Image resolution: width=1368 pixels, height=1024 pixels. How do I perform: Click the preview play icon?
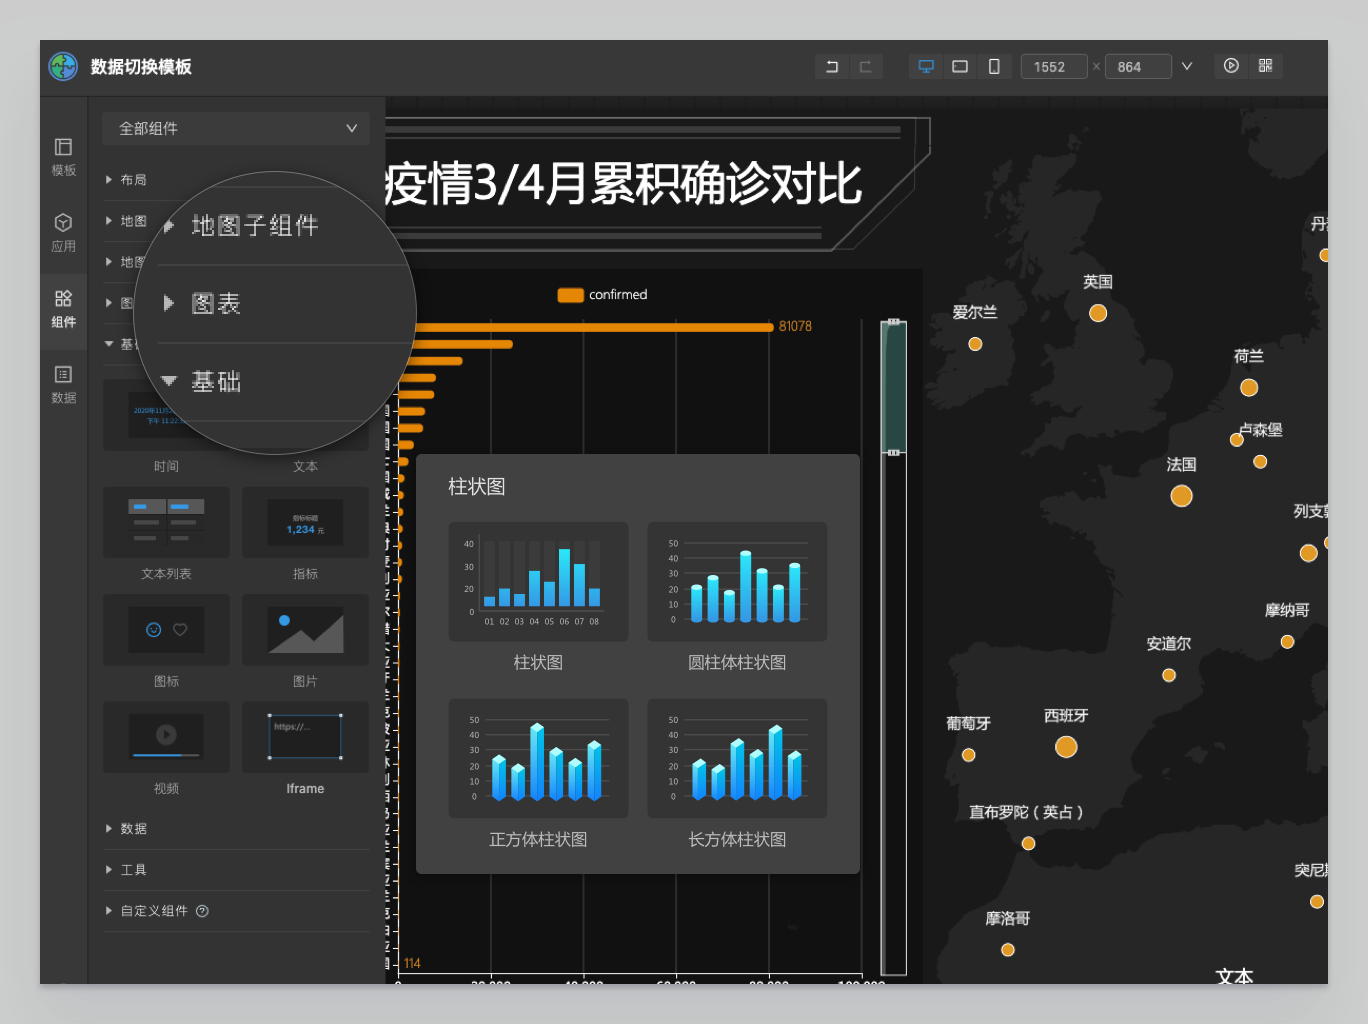(x=1232, y=65)
